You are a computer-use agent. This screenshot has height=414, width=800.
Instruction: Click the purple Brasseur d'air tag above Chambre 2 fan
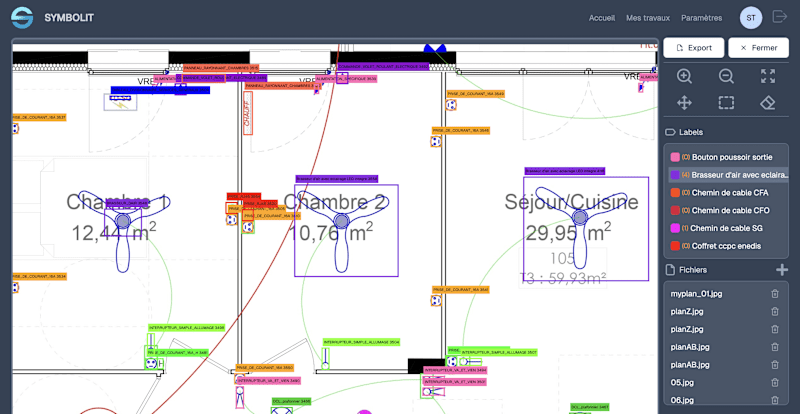click(x=337, y=179)
